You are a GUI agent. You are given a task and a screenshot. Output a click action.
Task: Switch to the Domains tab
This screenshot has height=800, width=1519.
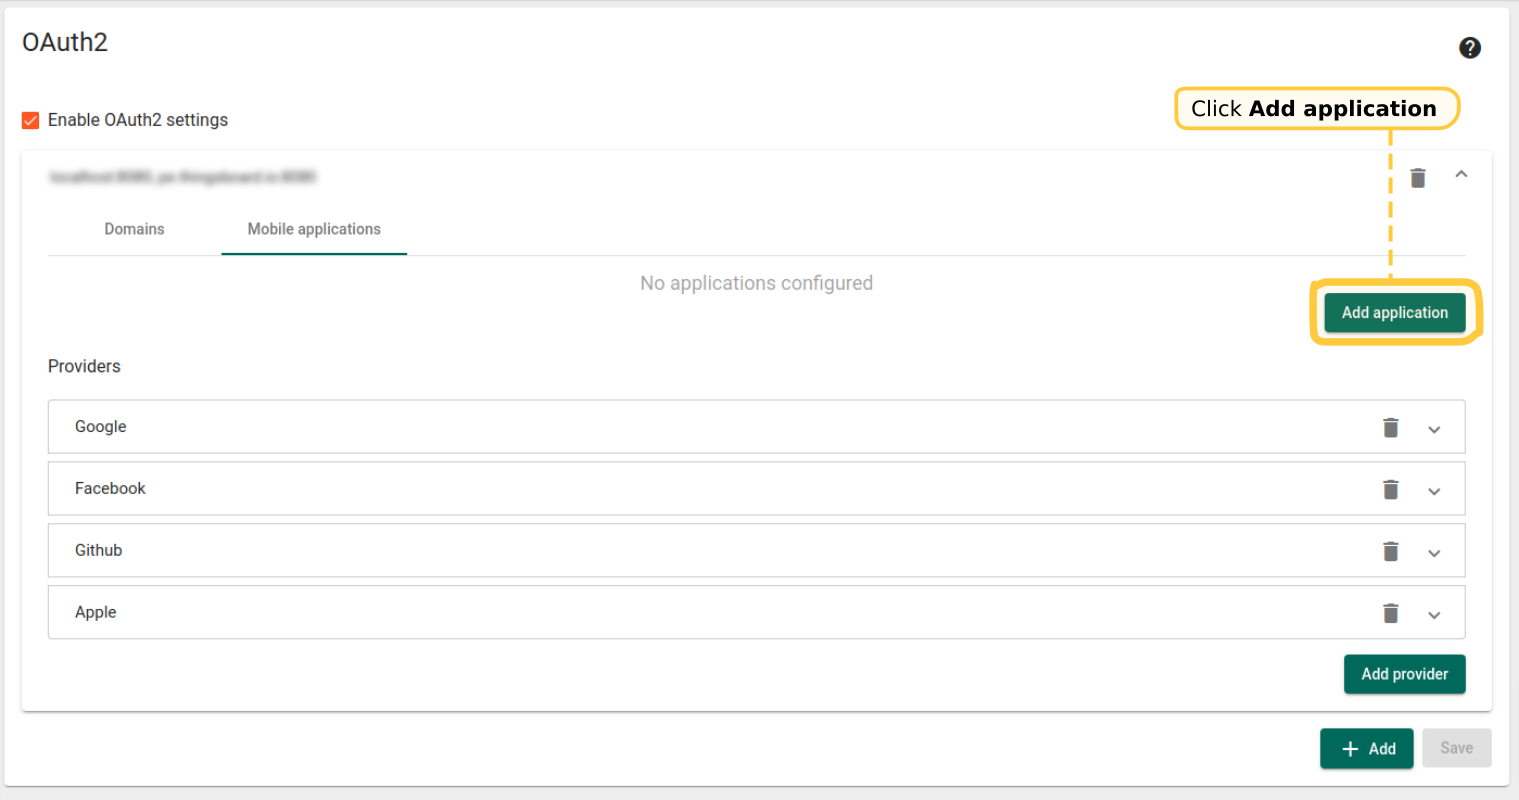pyautogui.click(x=134, y=229)
